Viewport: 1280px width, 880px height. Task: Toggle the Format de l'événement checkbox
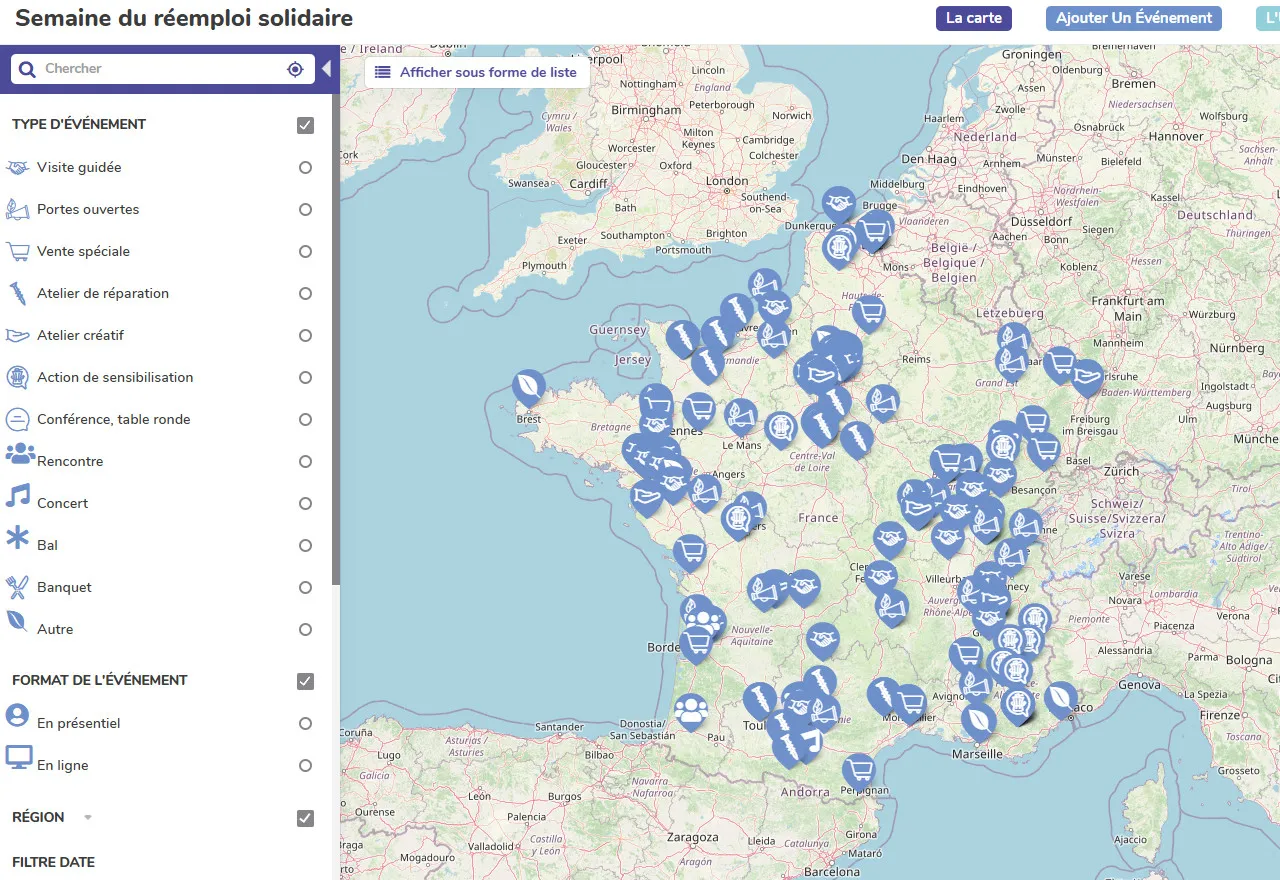[x=306, y=681]
